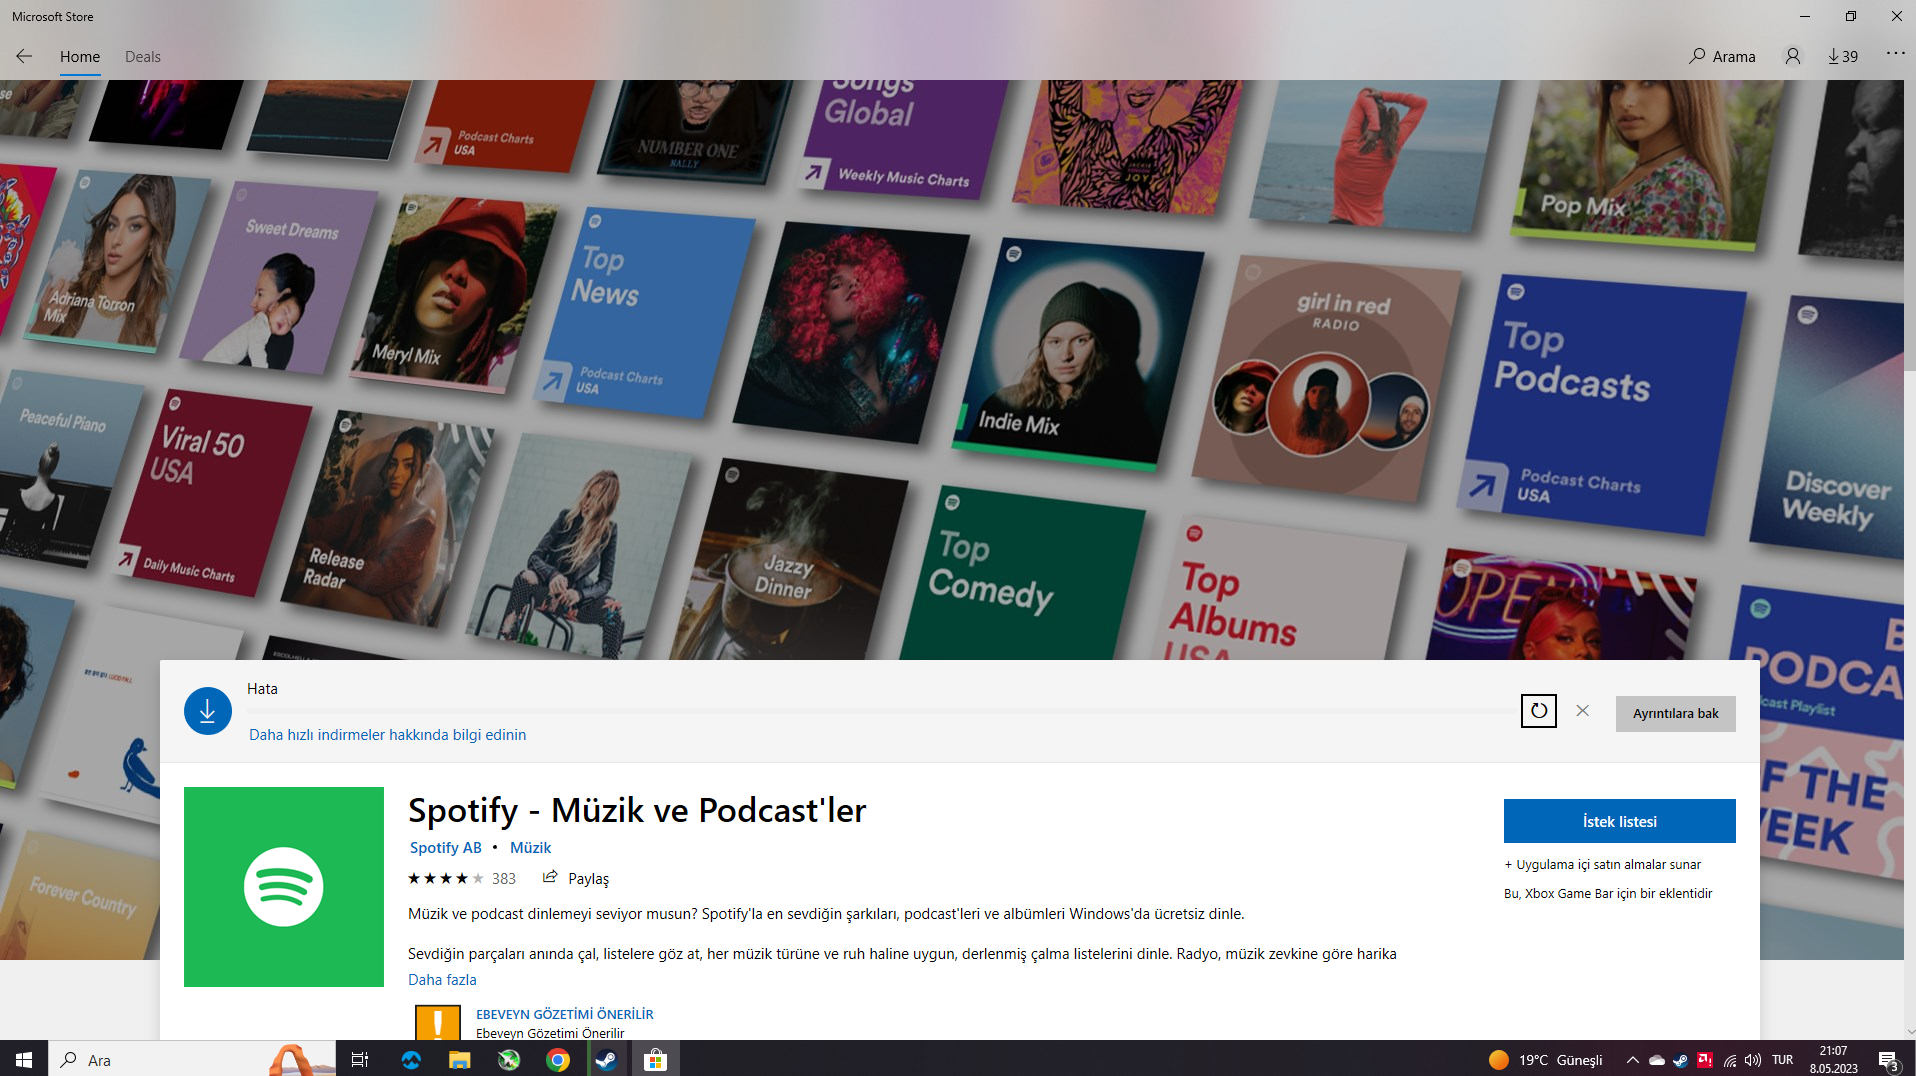Show hidden system tray icons
This screenshot has height=1076, width=1916.
pos(1633,1060)
